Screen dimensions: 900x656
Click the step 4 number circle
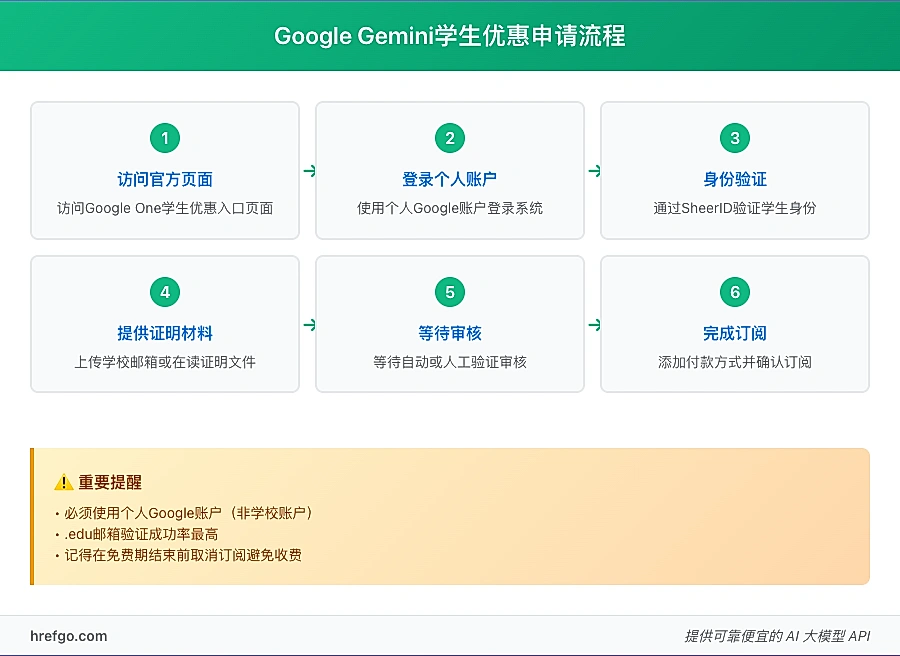(x=165, y=292)
